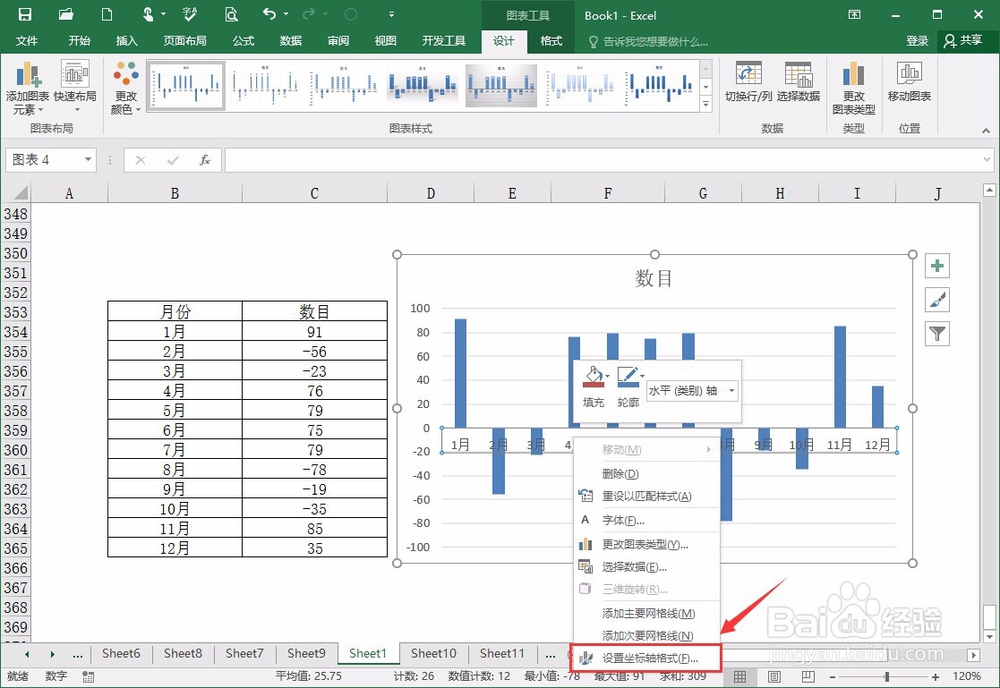Click the Select All triangle at grid corner
The height and width of the screenshot is (688, 1000).
pyautogui.click(x=20, y=193)
